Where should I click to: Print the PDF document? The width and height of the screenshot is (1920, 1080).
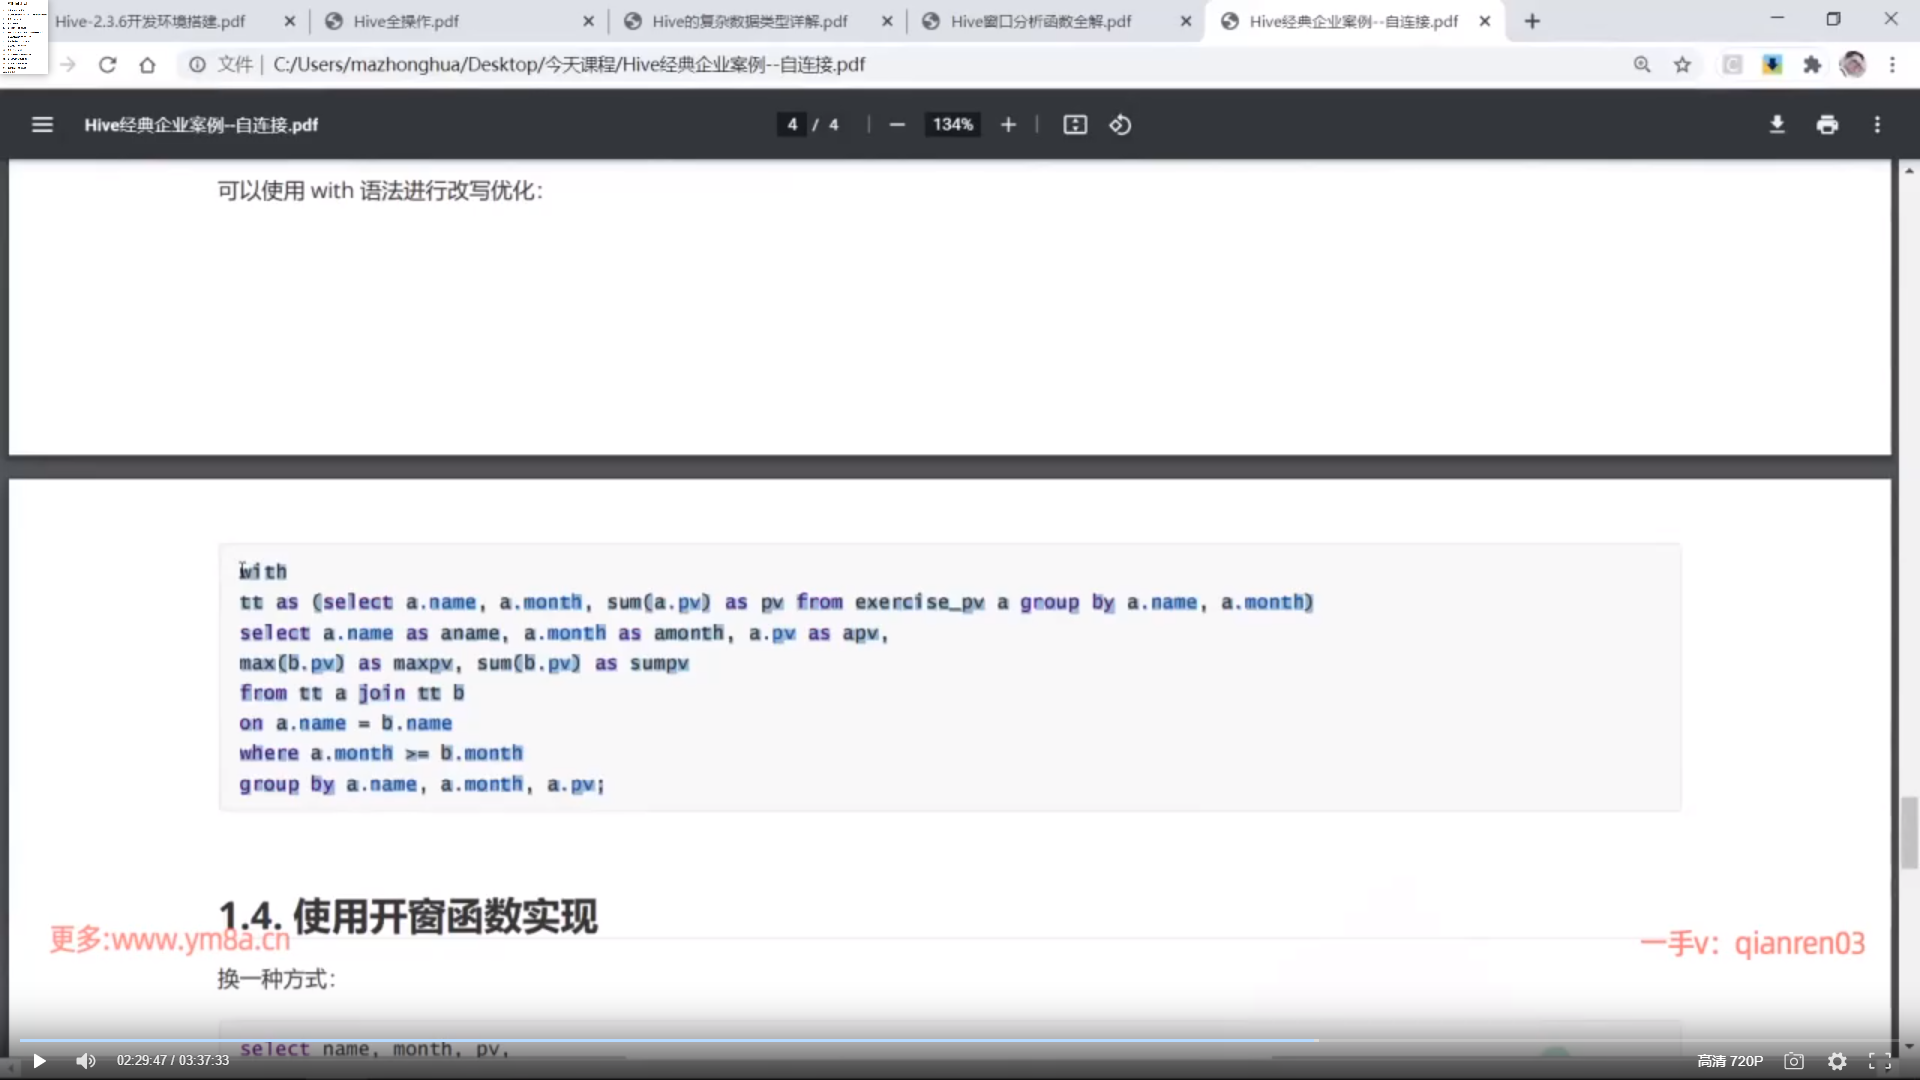coord(1827,125)
